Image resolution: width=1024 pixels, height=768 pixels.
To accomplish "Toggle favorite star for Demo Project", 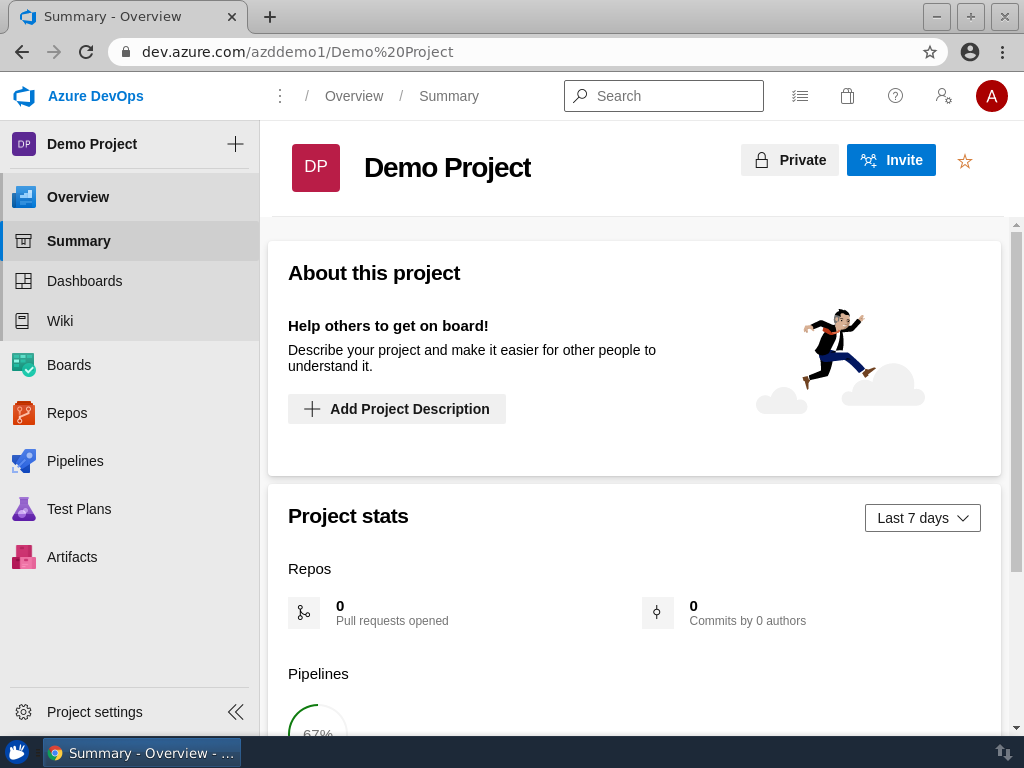I will (x=965, y=161).
